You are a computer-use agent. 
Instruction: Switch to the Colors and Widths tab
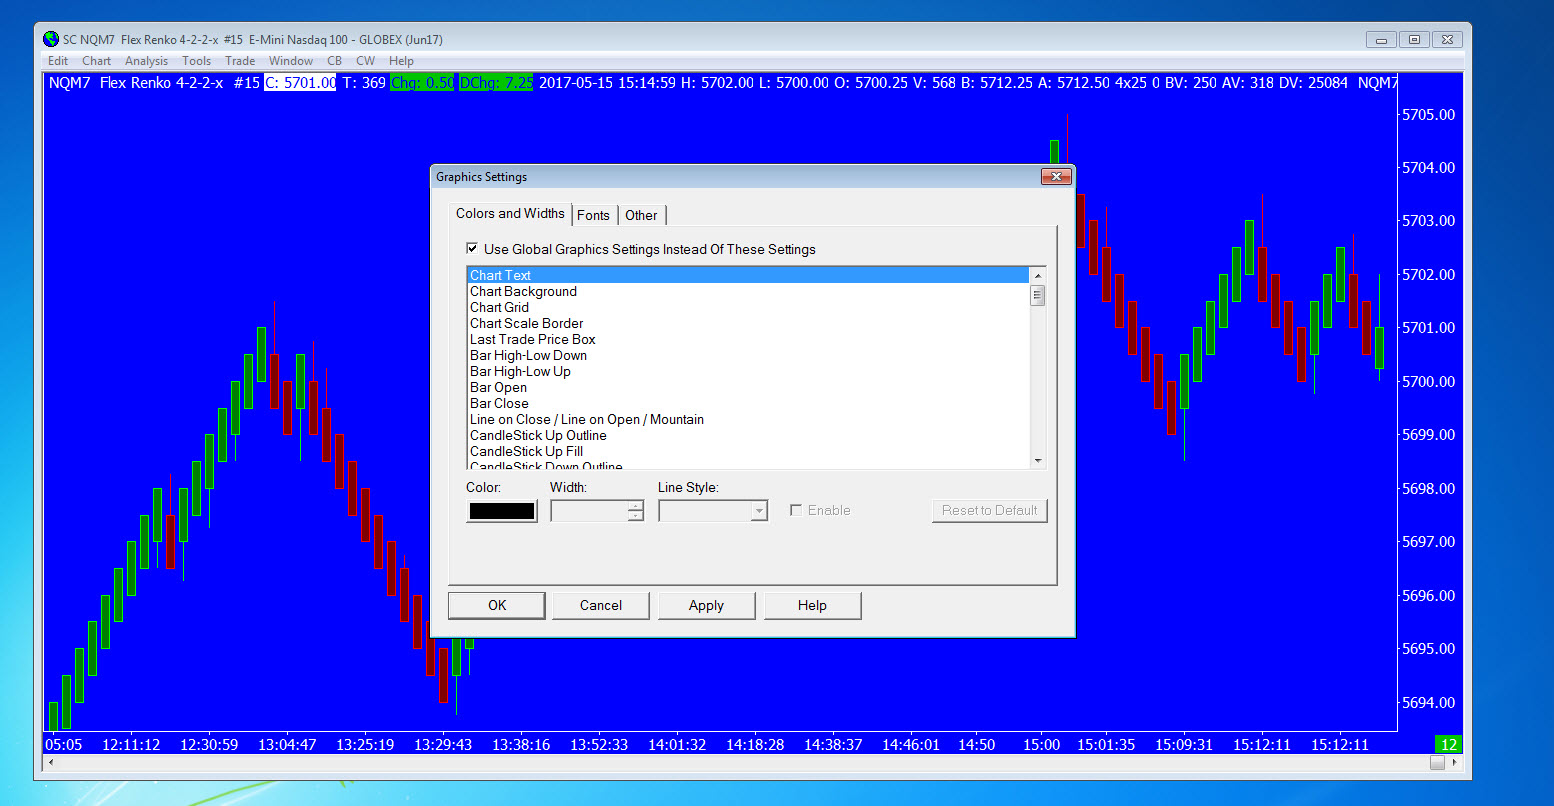click(x=510, y=213)
